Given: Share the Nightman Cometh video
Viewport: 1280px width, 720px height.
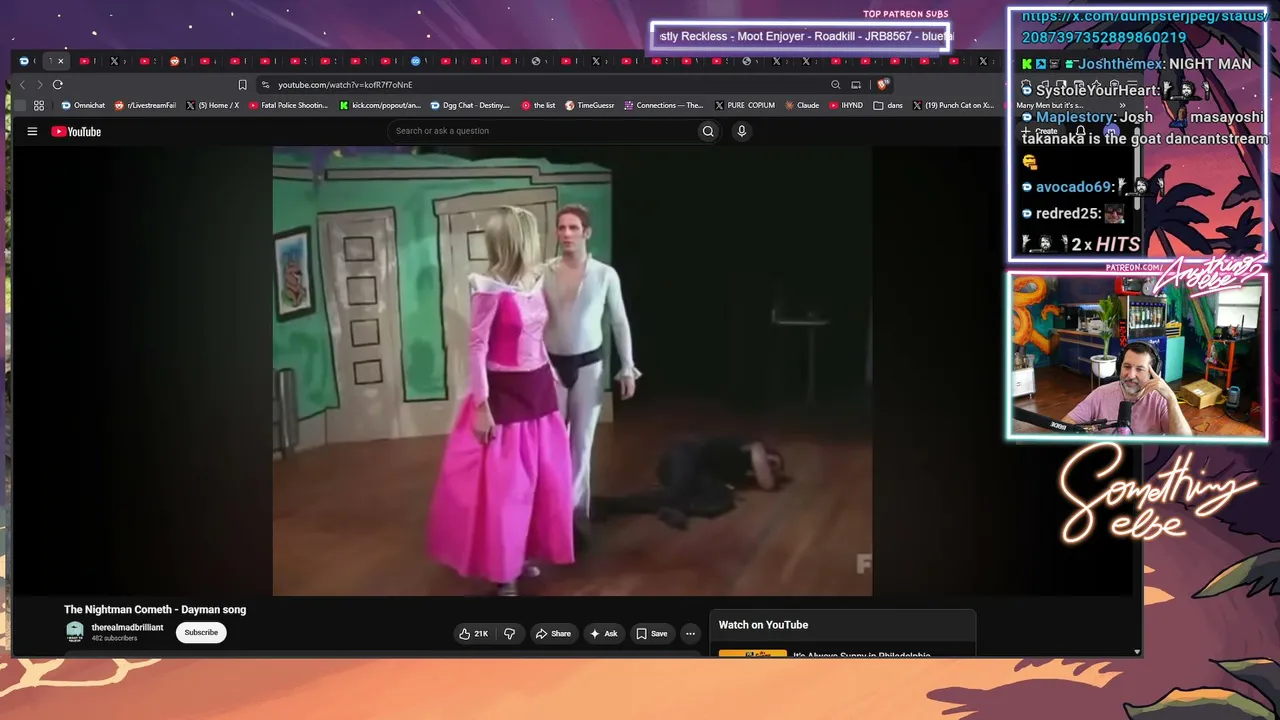Looking at the screenshot, I should click(553, 633).
